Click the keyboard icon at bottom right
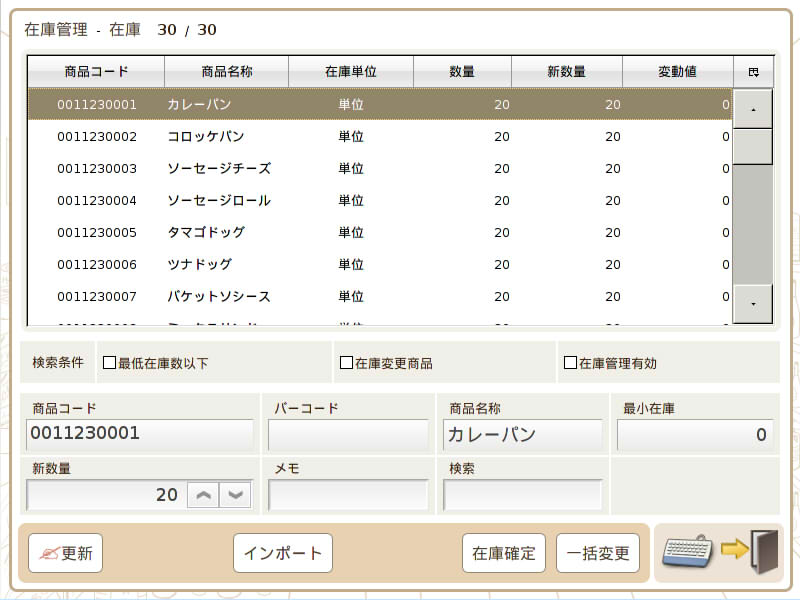 coord(689,552)
